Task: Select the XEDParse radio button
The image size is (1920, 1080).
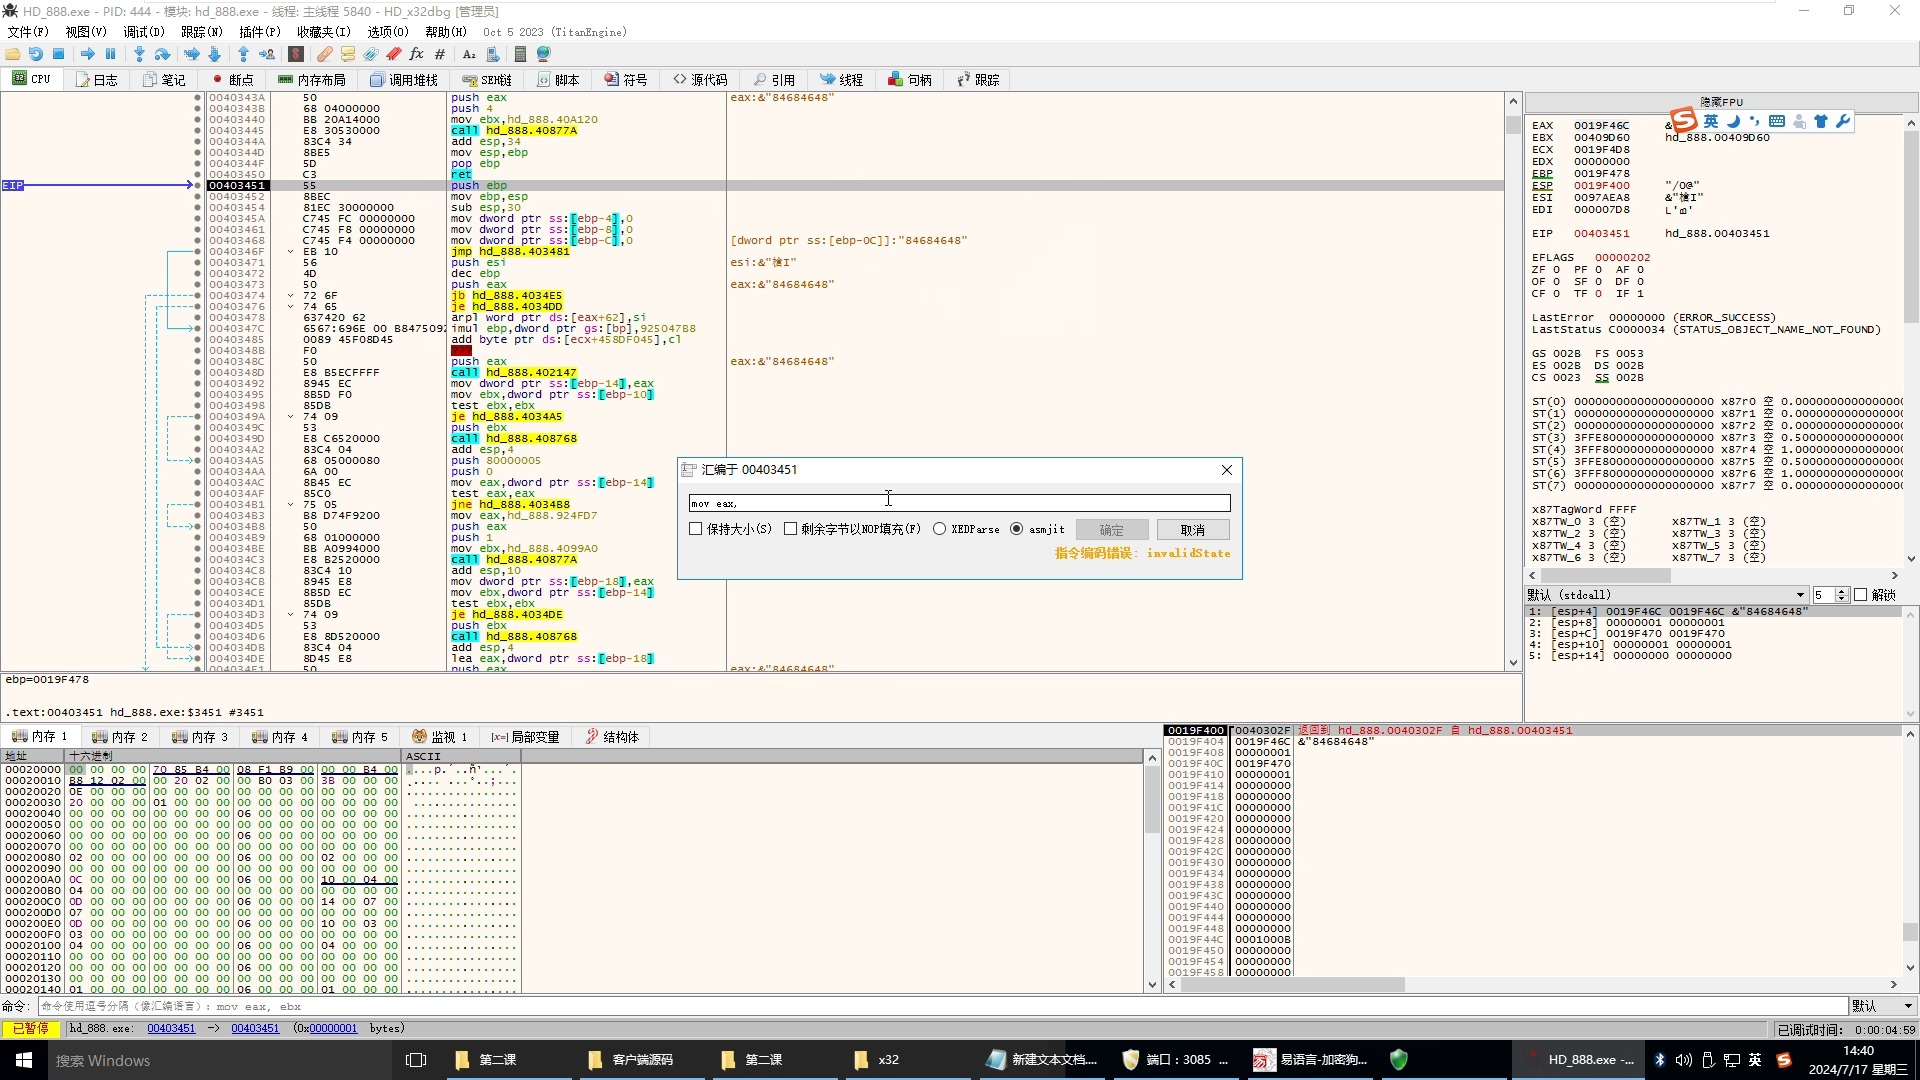Action: (x=939, y=529)
